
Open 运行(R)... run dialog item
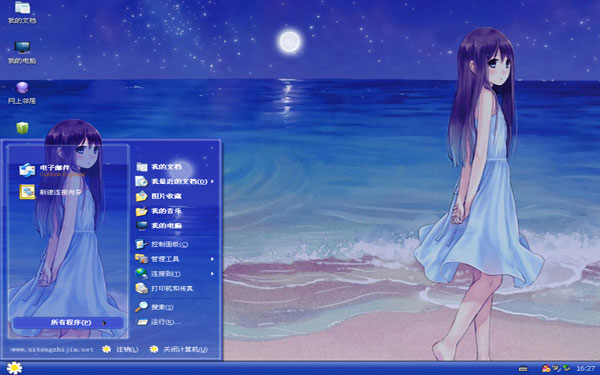[x=158, y=322]
